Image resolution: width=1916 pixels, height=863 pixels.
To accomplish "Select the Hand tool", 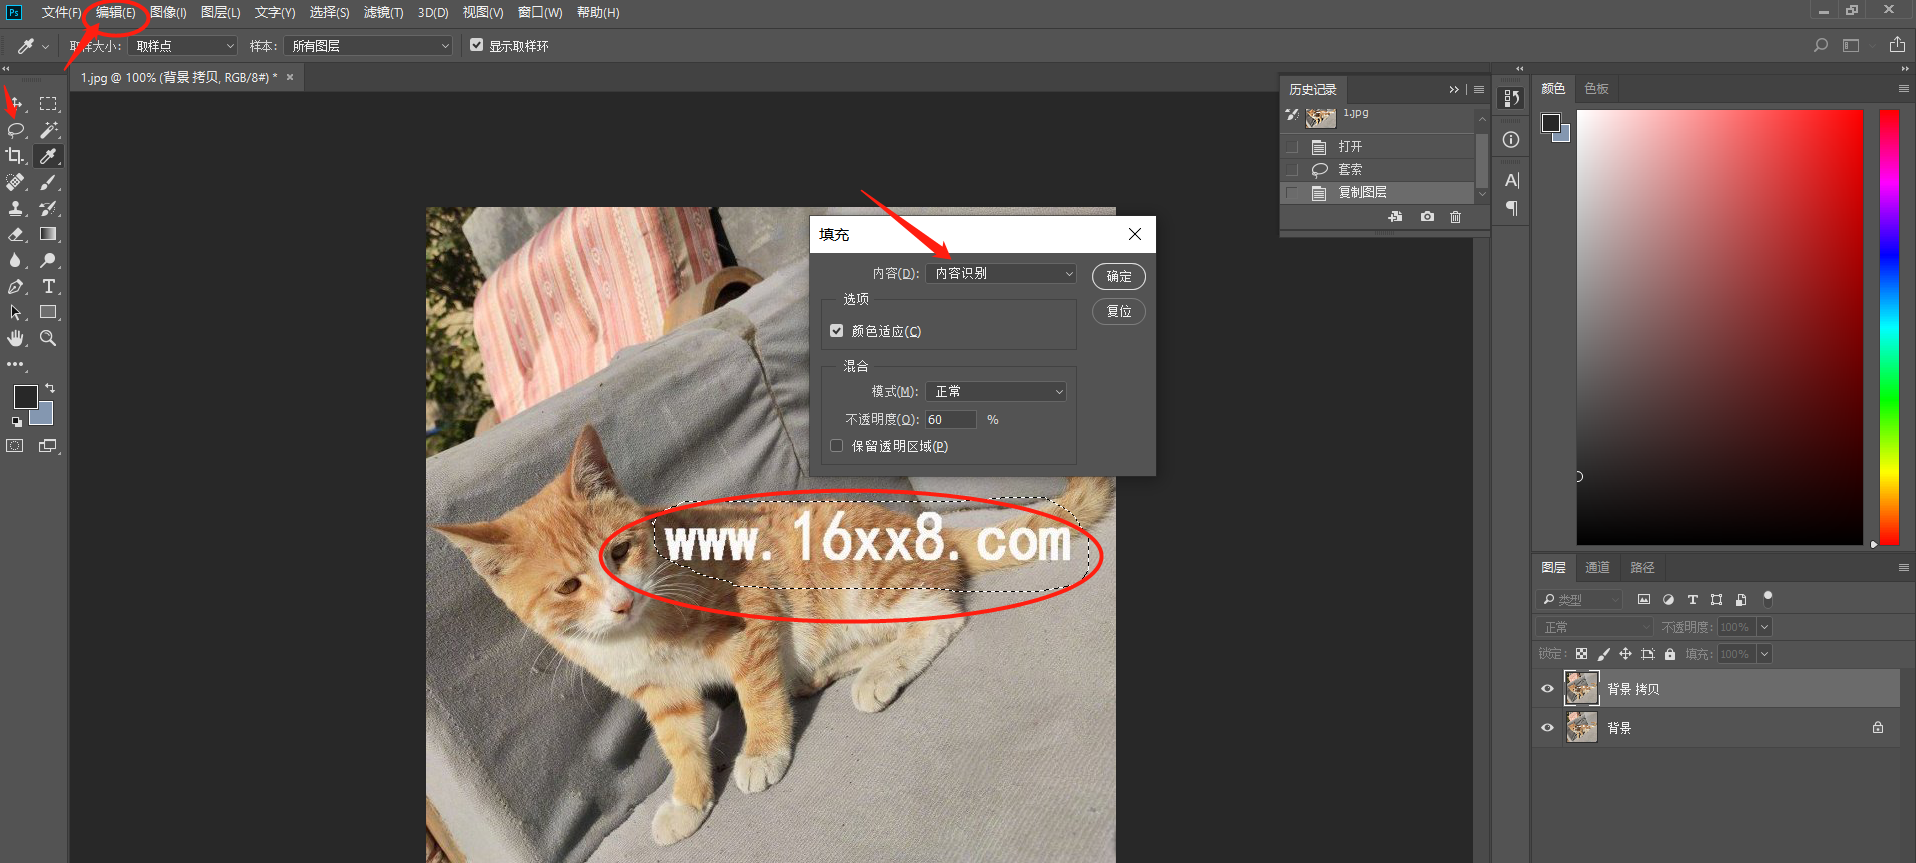I will point(16,338).
